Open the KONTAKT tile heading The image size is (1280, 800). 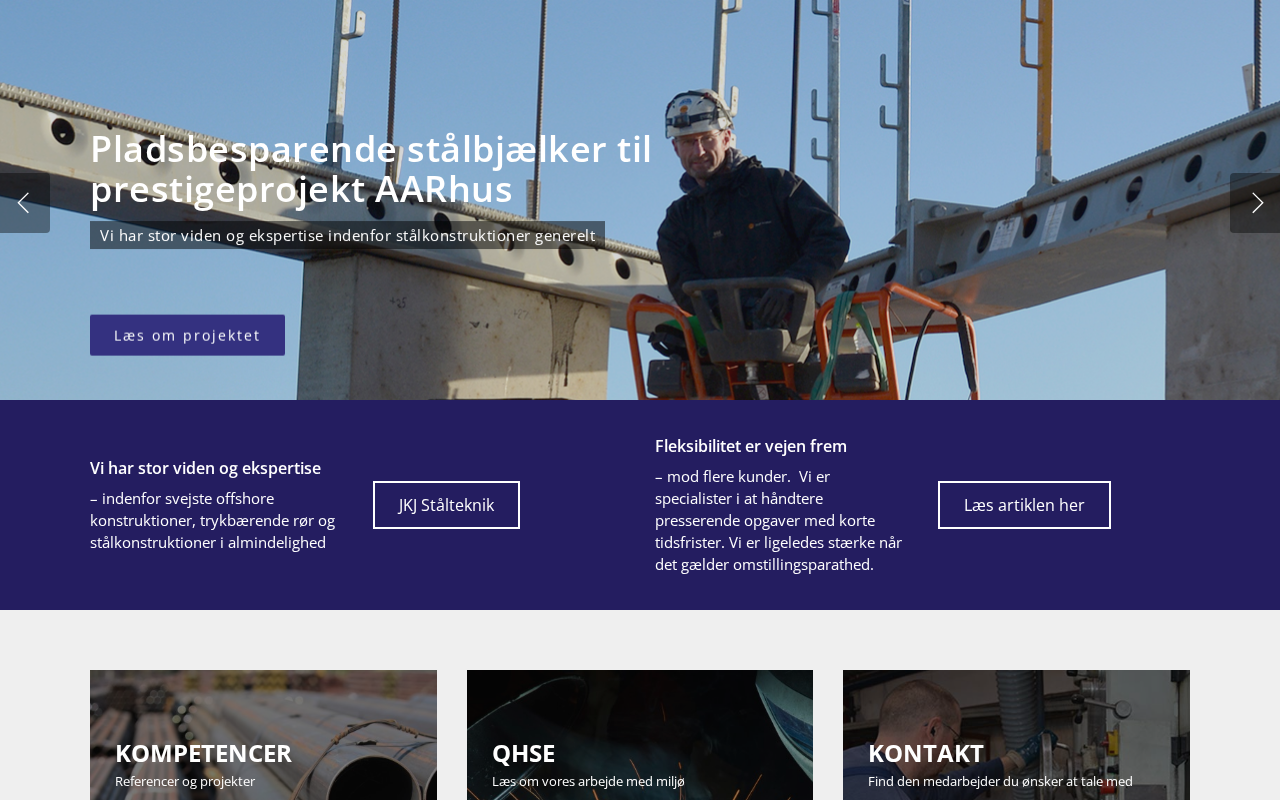click(926, 752)
